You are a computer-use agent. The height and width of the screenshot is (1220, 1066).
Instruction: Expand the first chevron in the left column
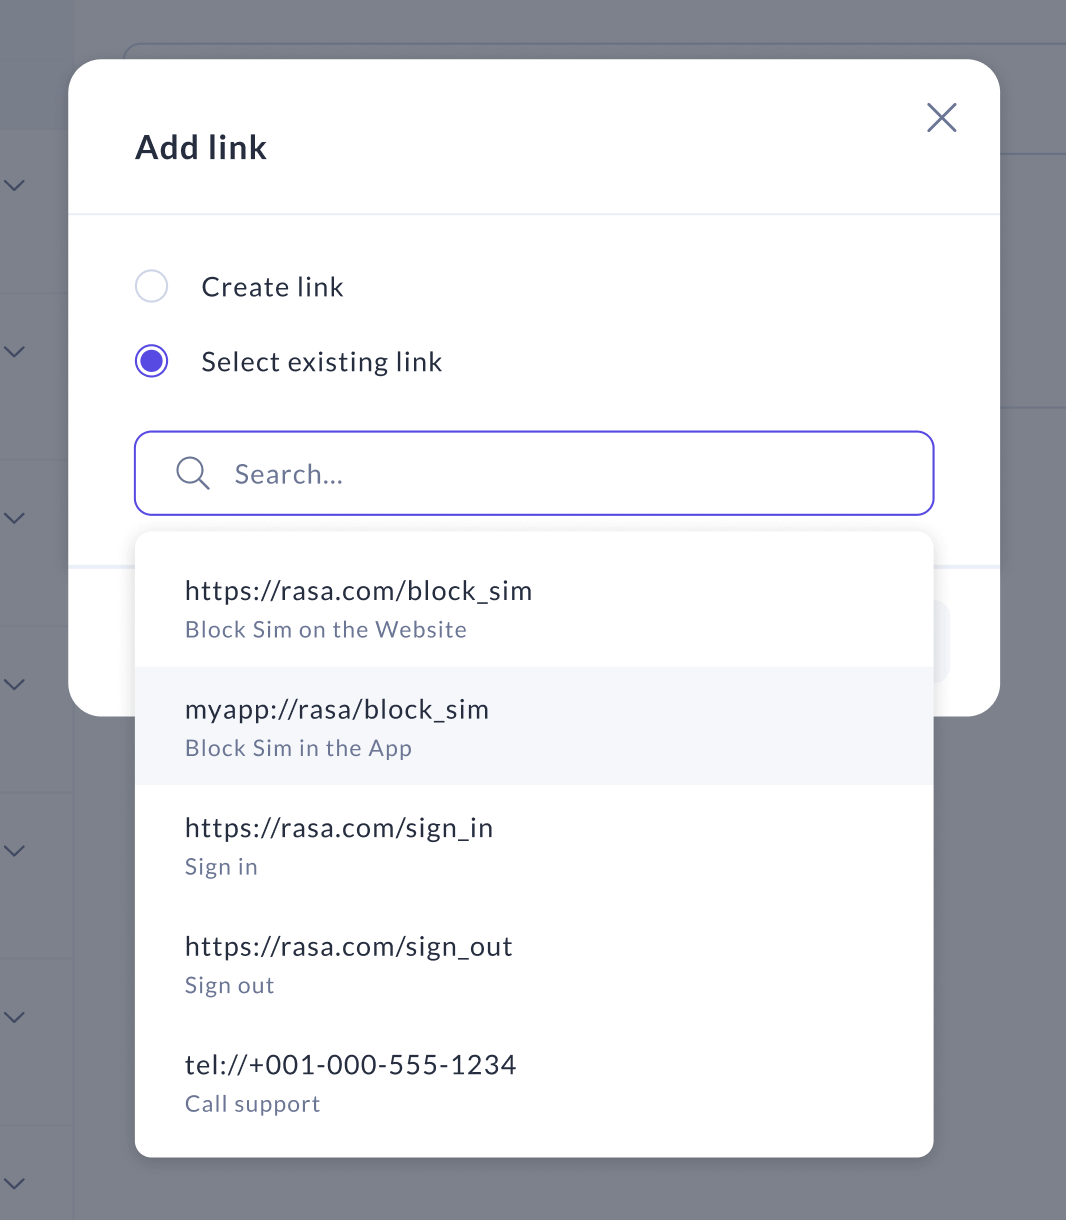pos(15,185)
